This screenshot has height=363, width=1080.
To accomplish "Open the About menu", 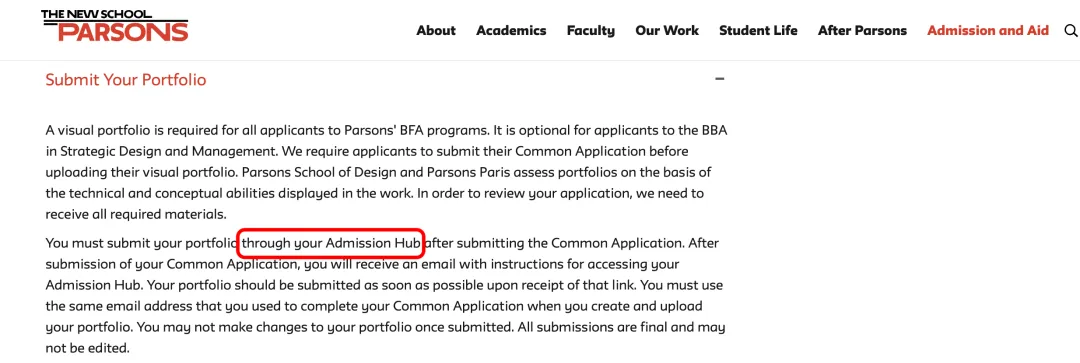I will (x=436, y=30).
